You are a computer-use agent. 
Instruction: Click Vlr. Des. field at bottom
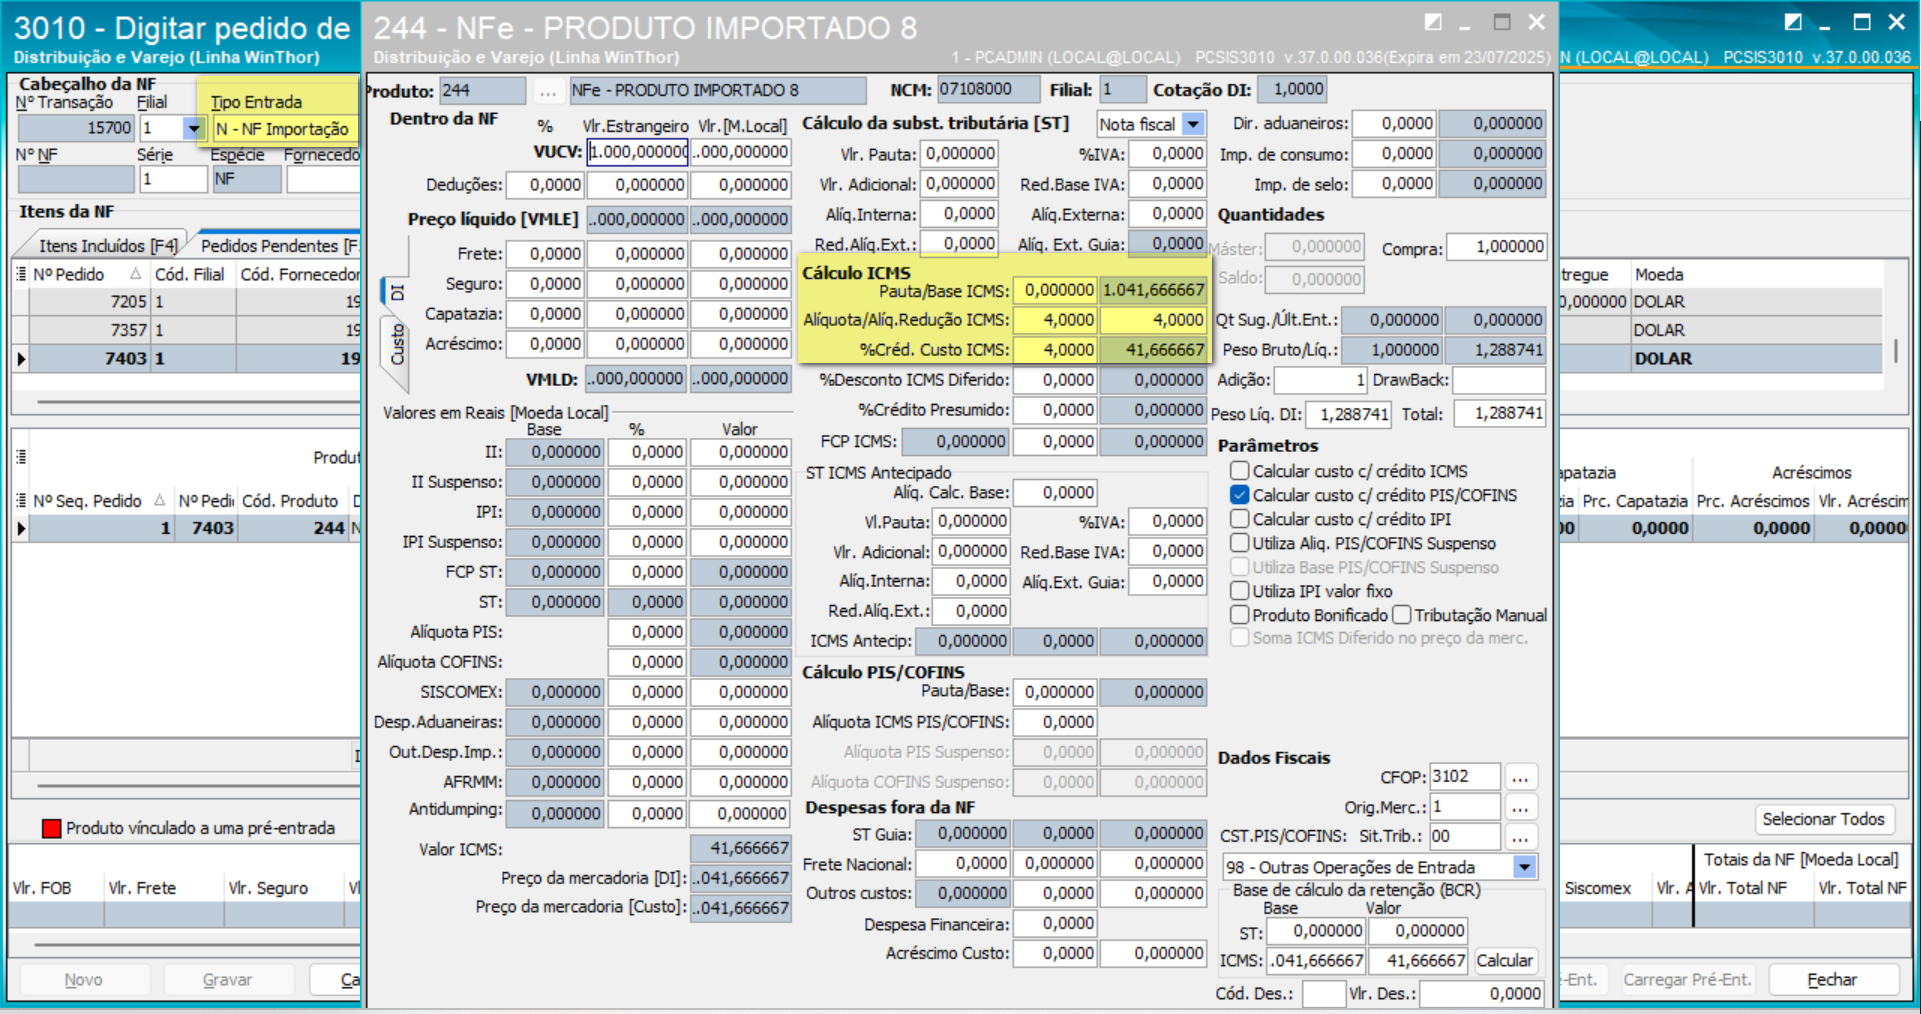click(1483, 994)
